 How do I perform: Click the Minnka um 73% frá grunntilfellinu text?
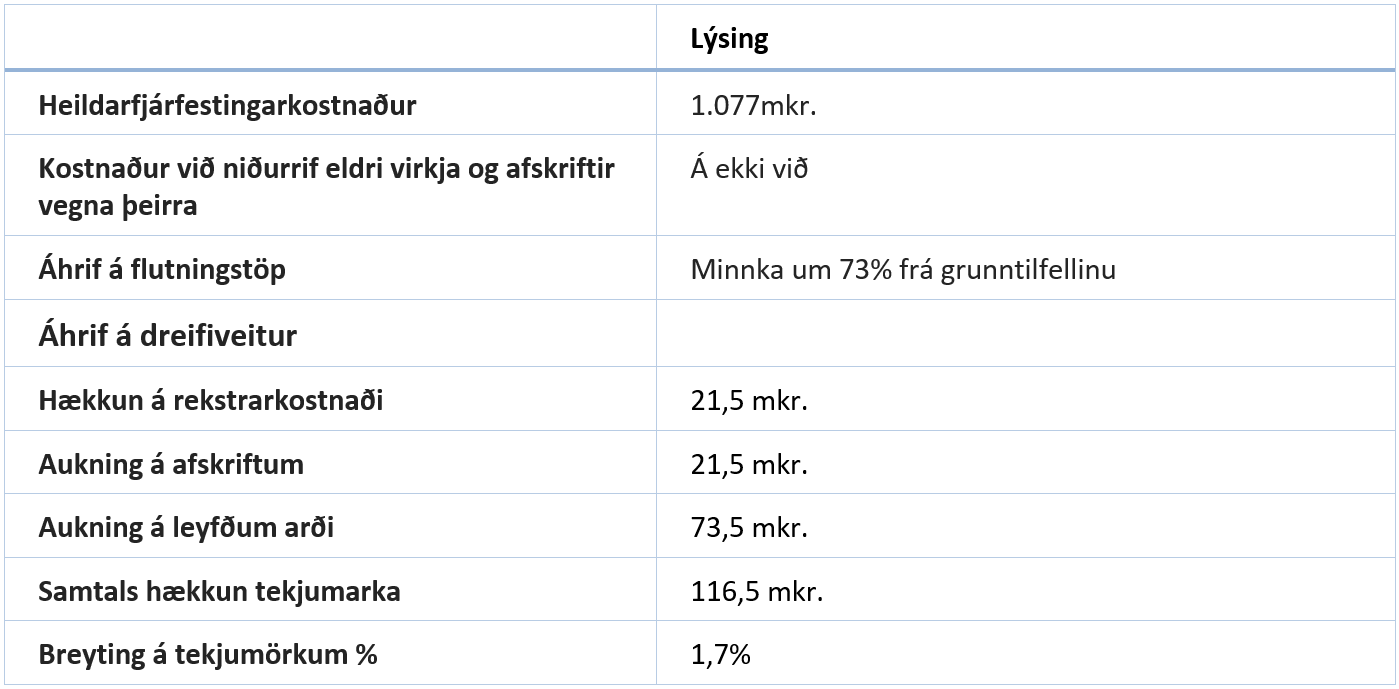[902, 269]
